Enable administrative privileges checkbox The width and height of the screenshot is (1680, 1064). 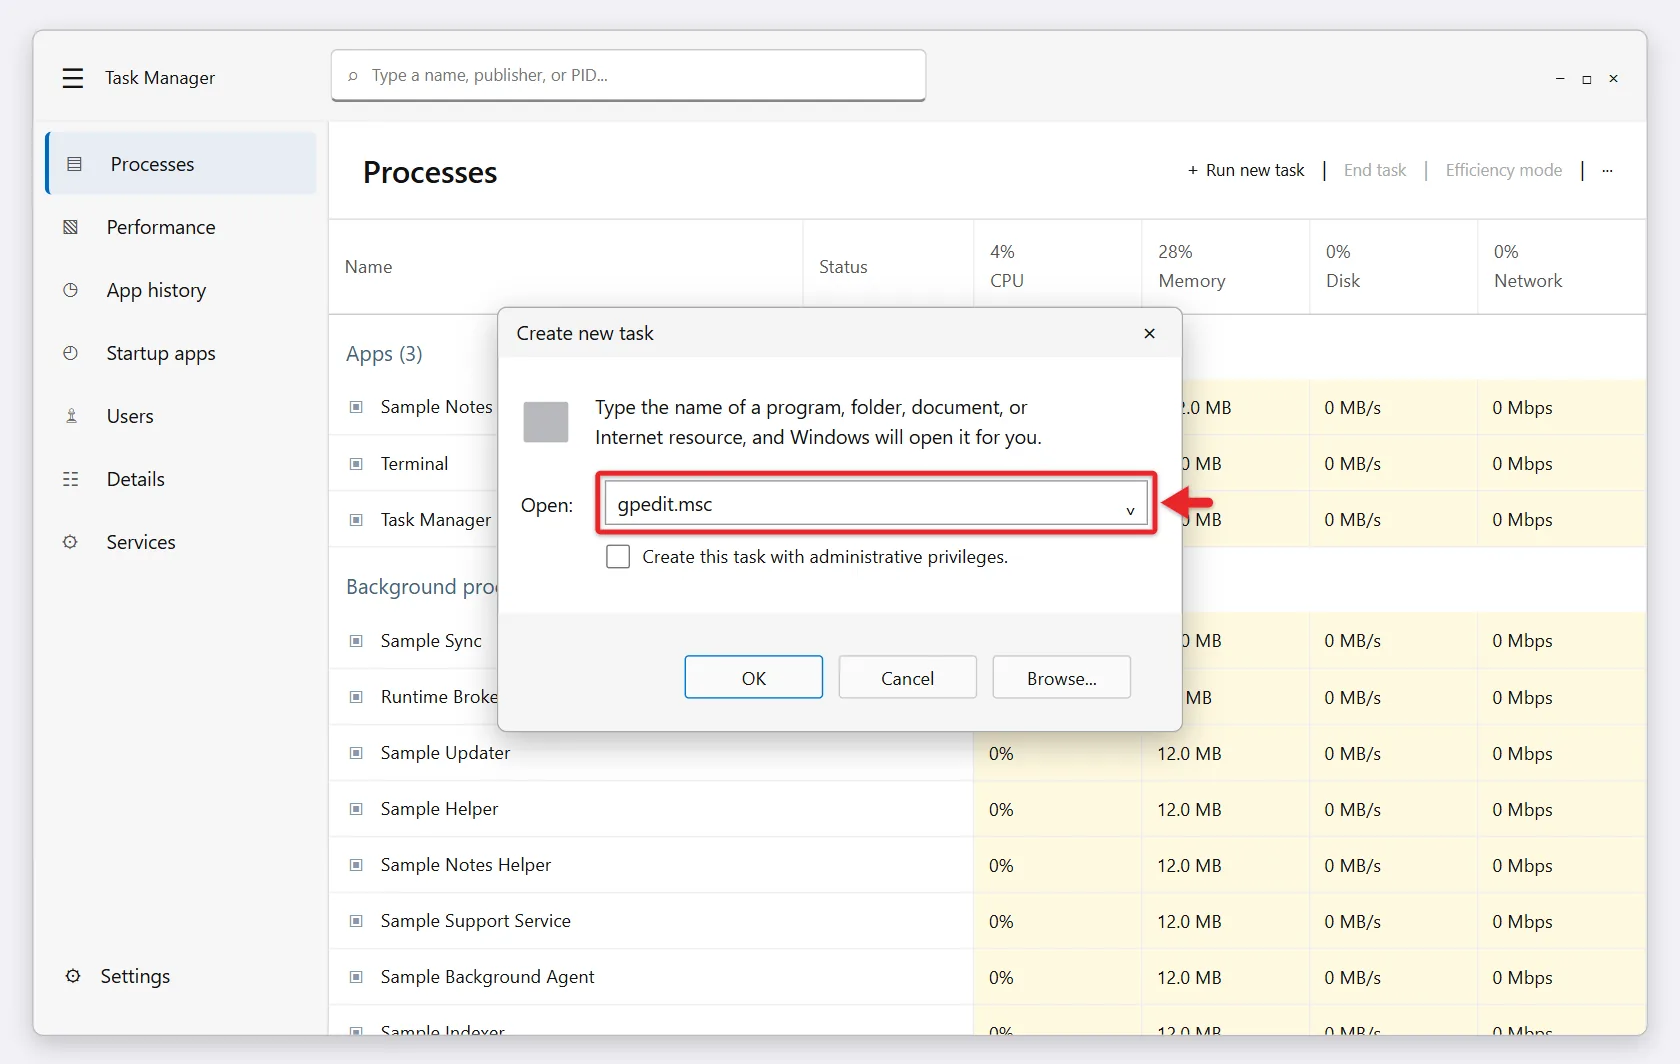coord(618,557)
